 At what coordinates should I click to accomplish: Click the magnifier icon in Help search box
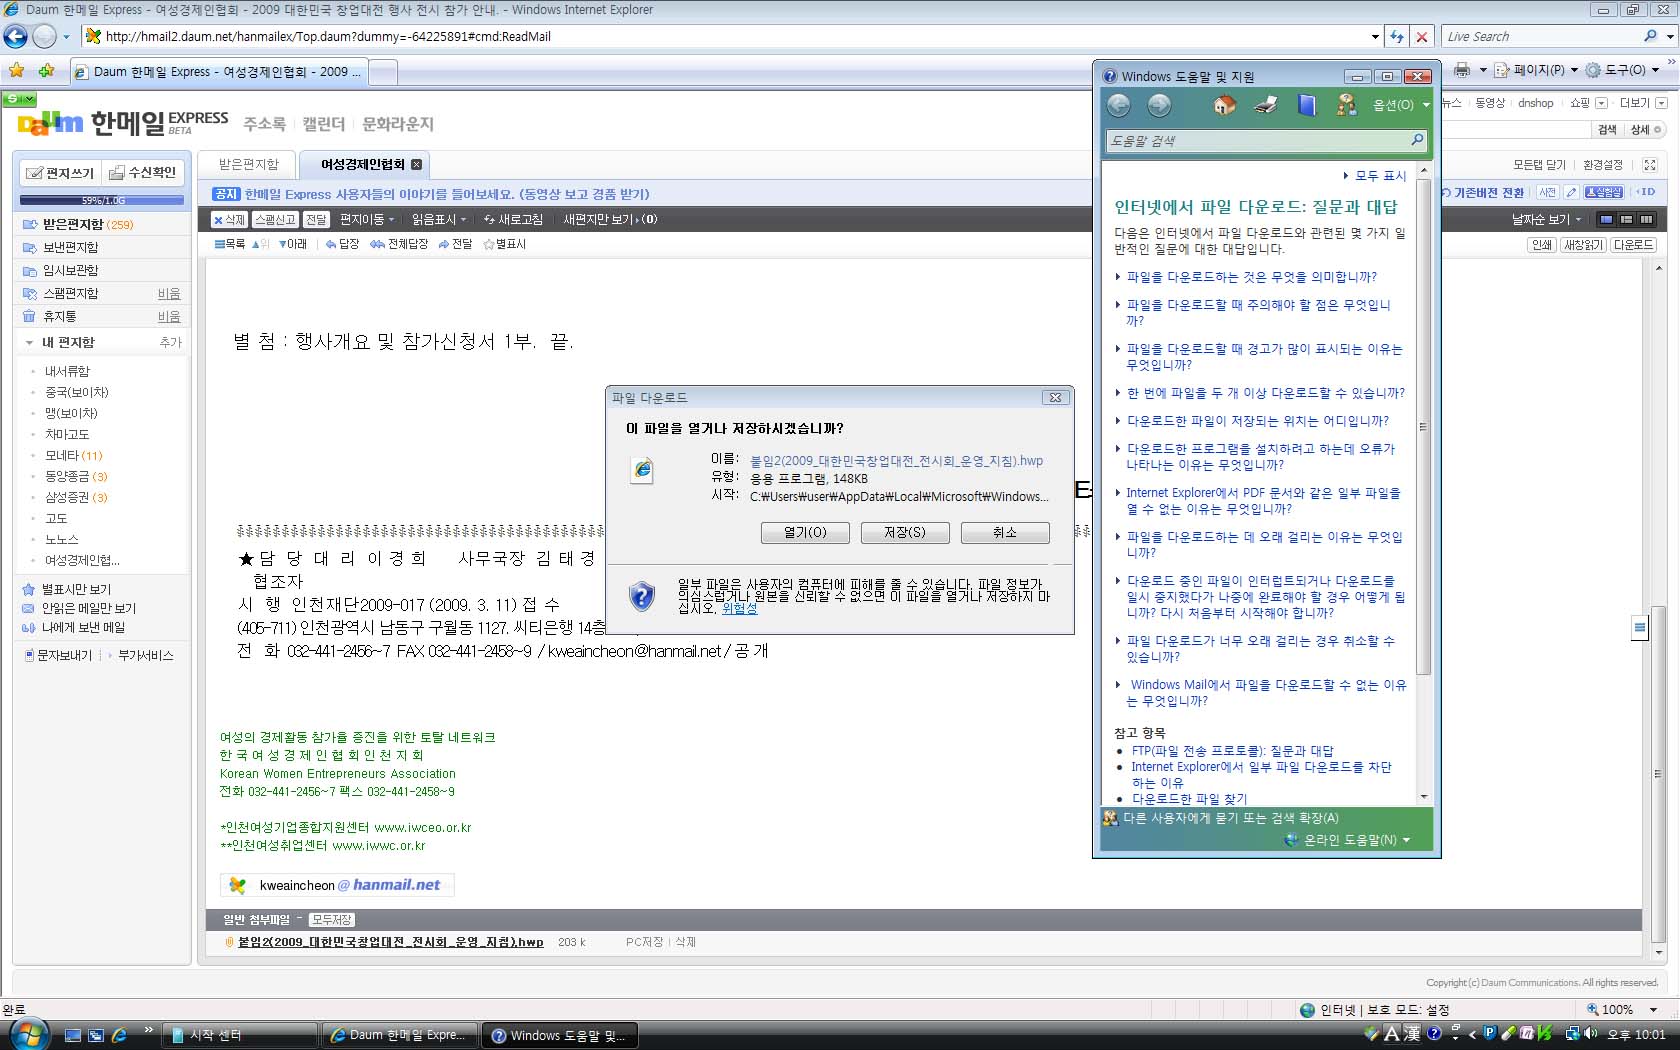click(x=1417, y=140)
